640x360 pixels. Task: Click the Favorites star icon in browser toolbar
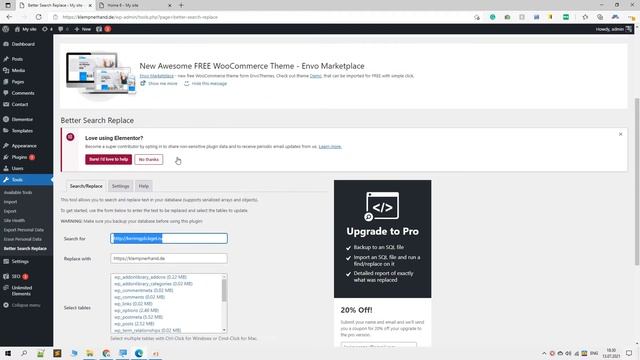[x=585, y=17]
